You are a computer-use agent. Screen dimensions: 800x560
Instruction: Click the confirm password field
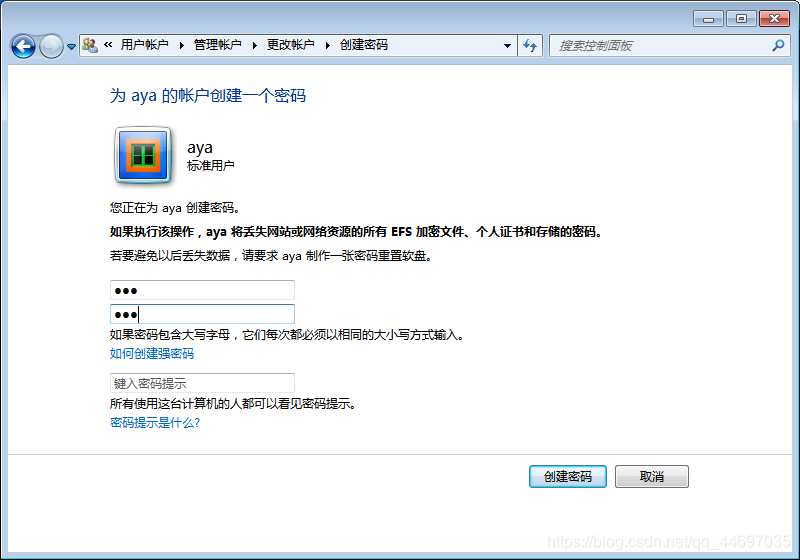[202, 314]
